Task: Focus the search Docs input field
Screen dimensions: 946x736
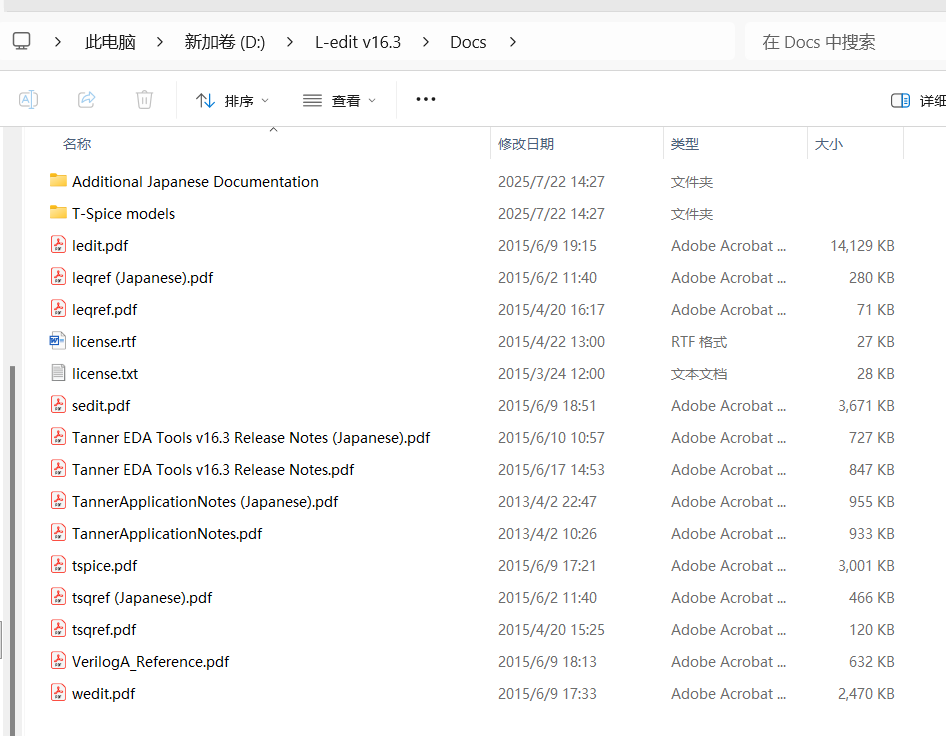Action: tap(845, 42)
